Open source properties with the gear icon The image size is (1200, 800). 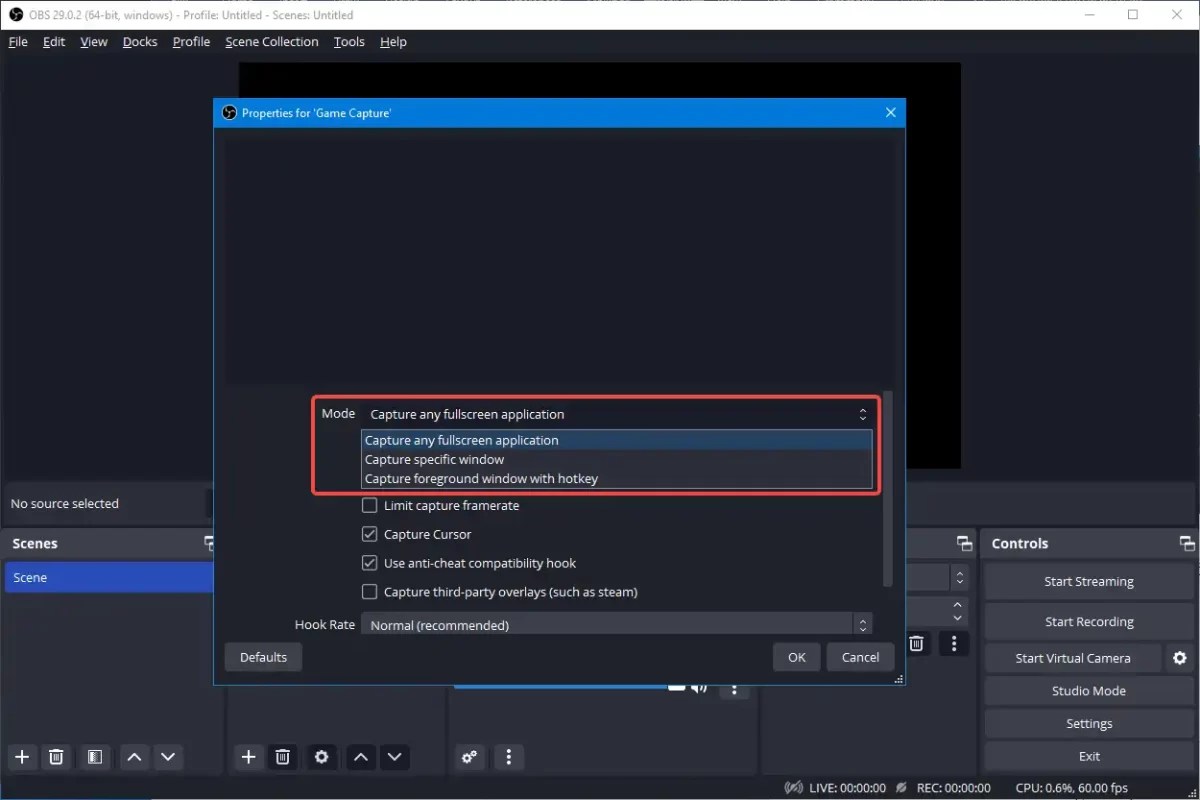(321, 757)
